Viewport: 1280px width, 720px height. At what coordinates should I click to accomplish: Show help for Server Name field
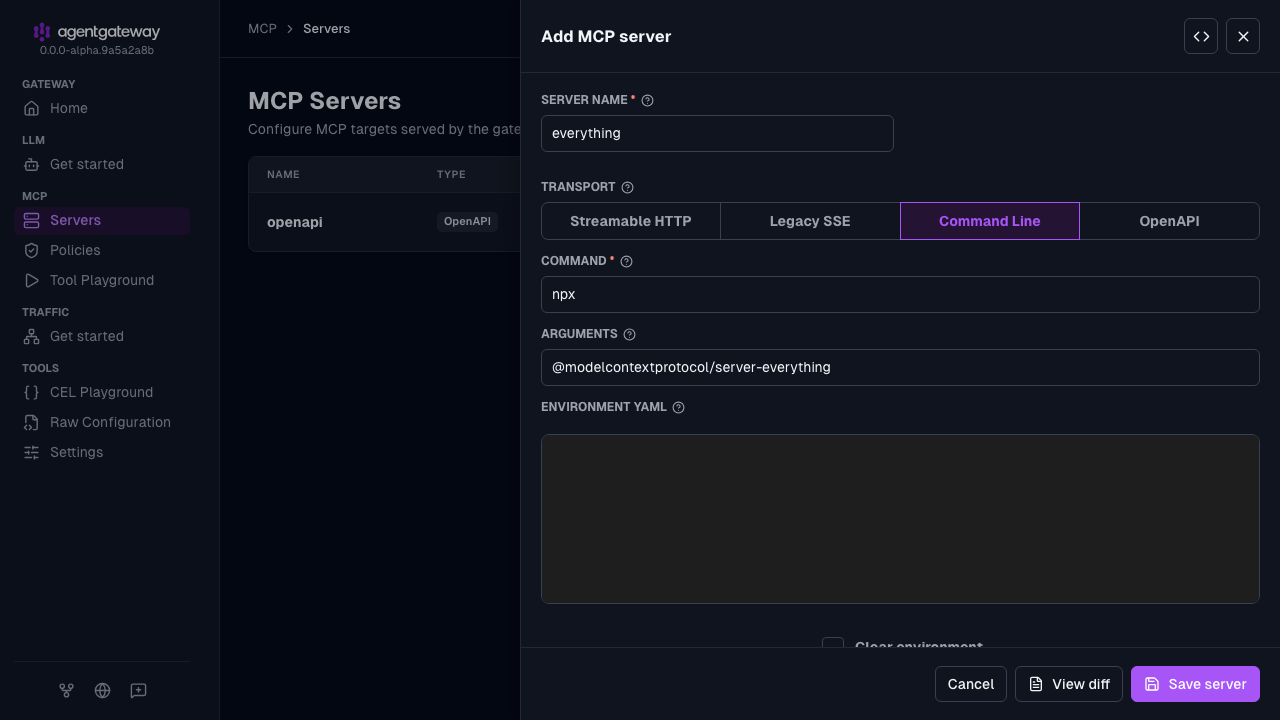click(647, 100)
